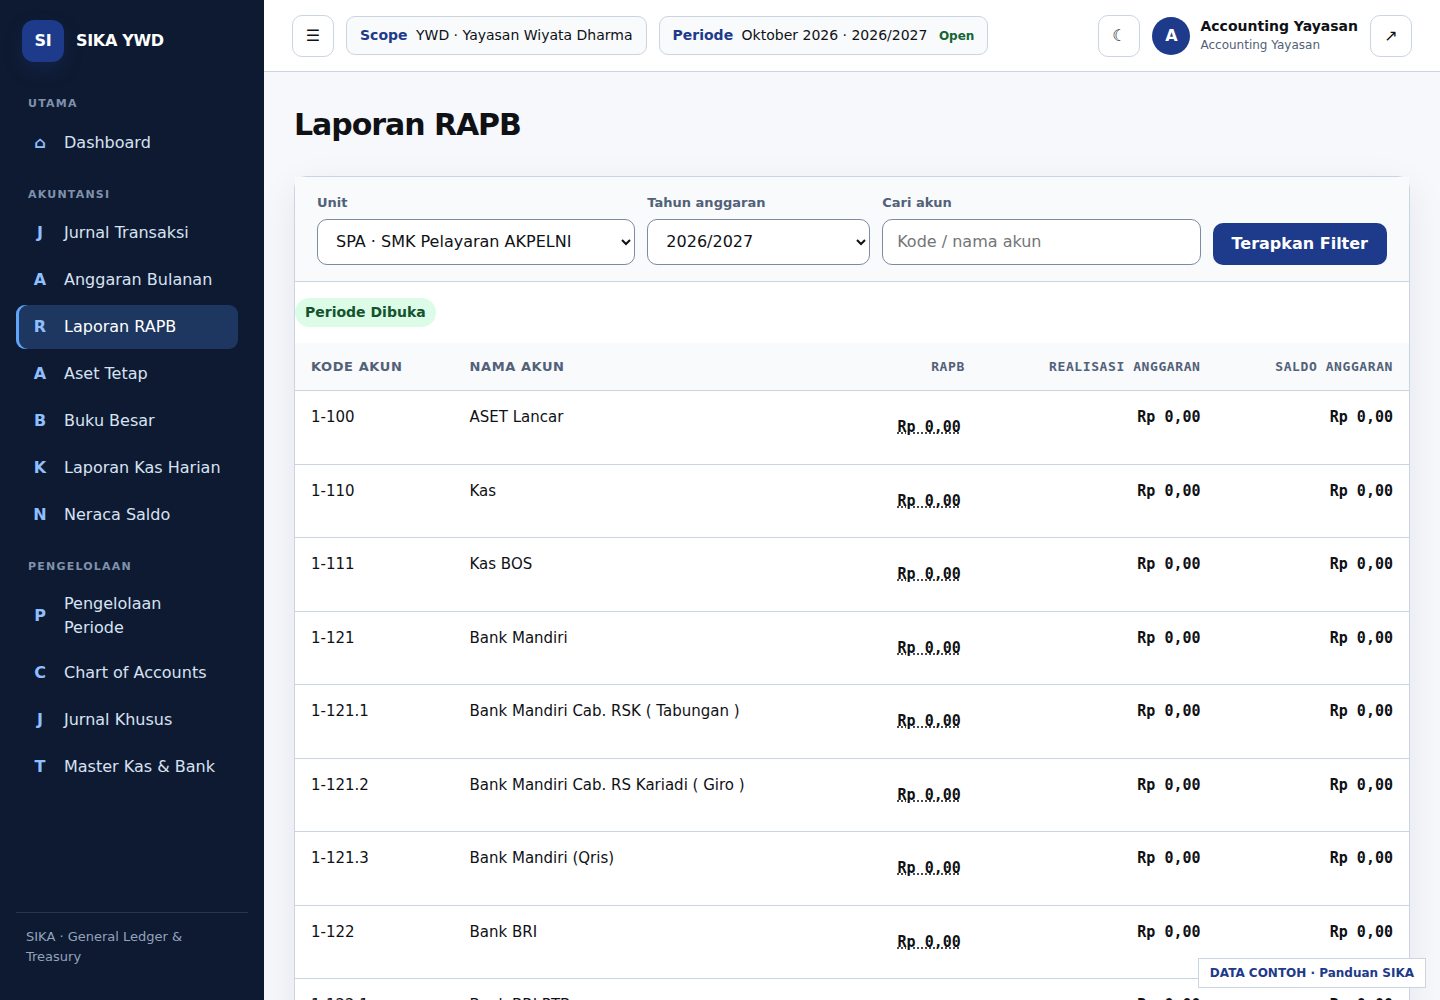Click RAPB amount for ASET Lancar
This screenshot has width=1440, height=1000.
point(928,427)
